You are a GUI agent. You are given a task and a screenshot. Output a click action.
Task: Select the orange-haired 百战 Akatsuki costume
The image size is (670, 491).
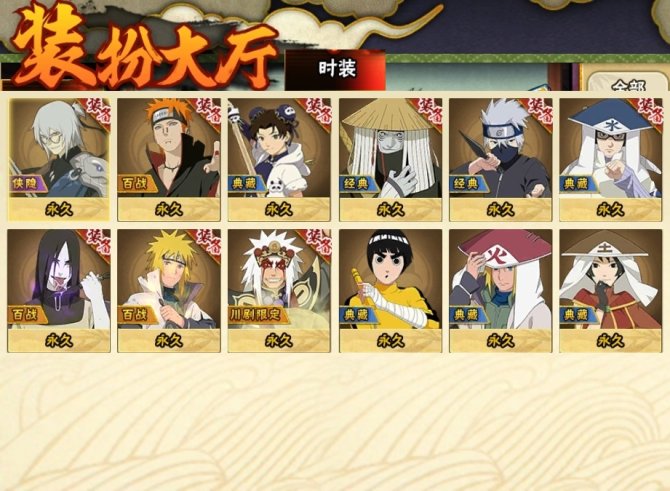click(169, 159)
